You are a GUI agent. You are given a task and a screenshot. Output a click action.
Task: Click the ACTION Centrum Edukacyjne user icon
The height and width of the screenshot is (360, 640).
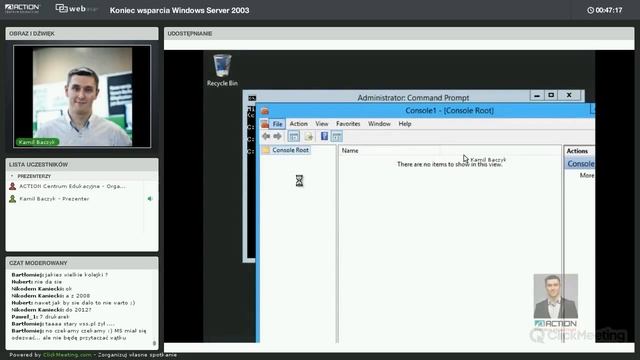click(13, 186)
